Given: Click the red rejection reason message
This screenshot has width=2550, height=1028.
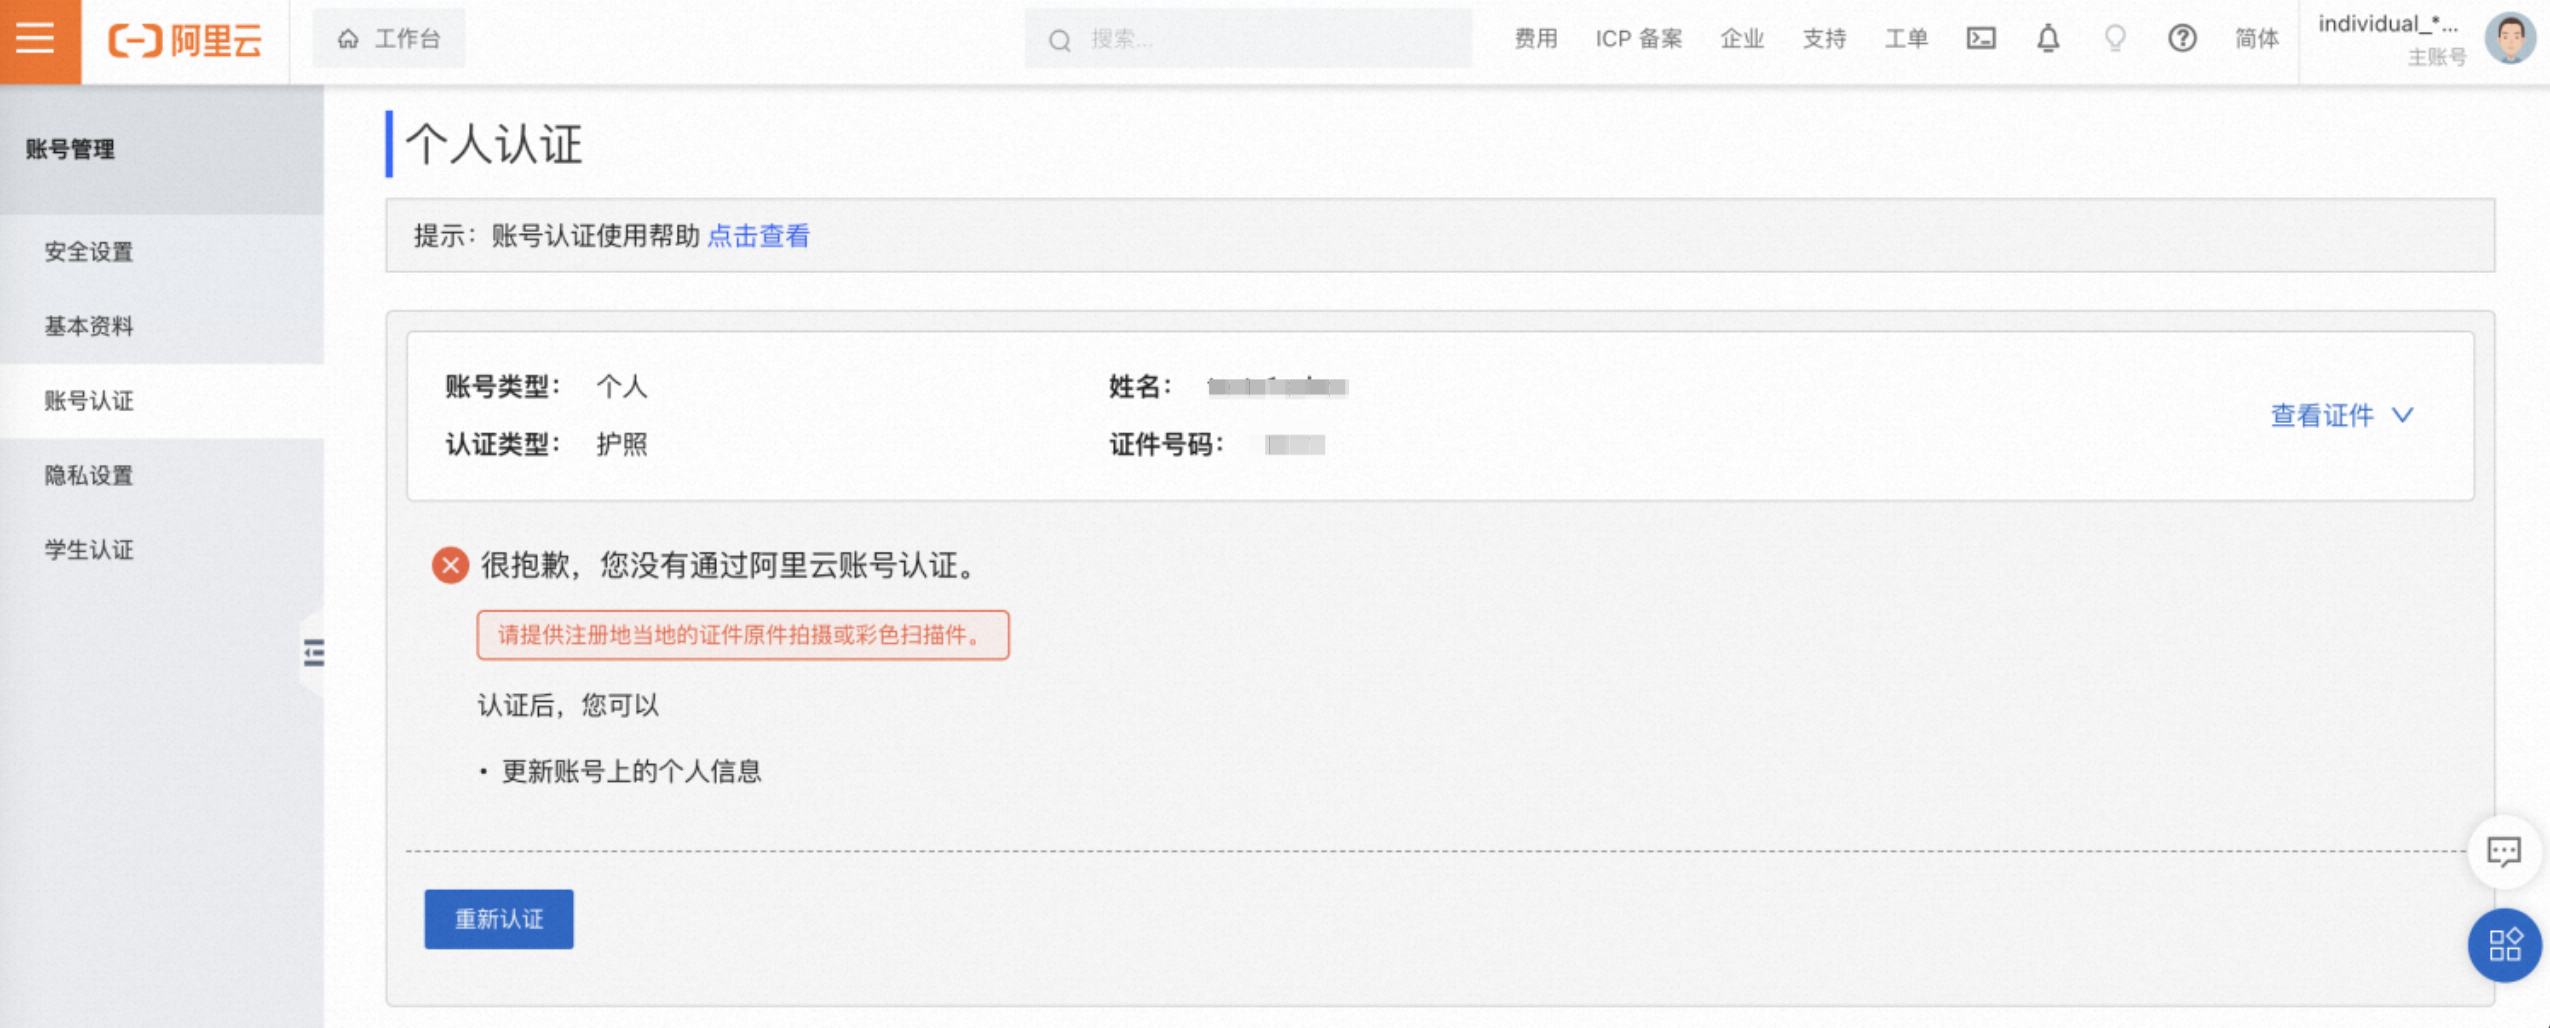Looking at the screenshot, I should 742,635.
